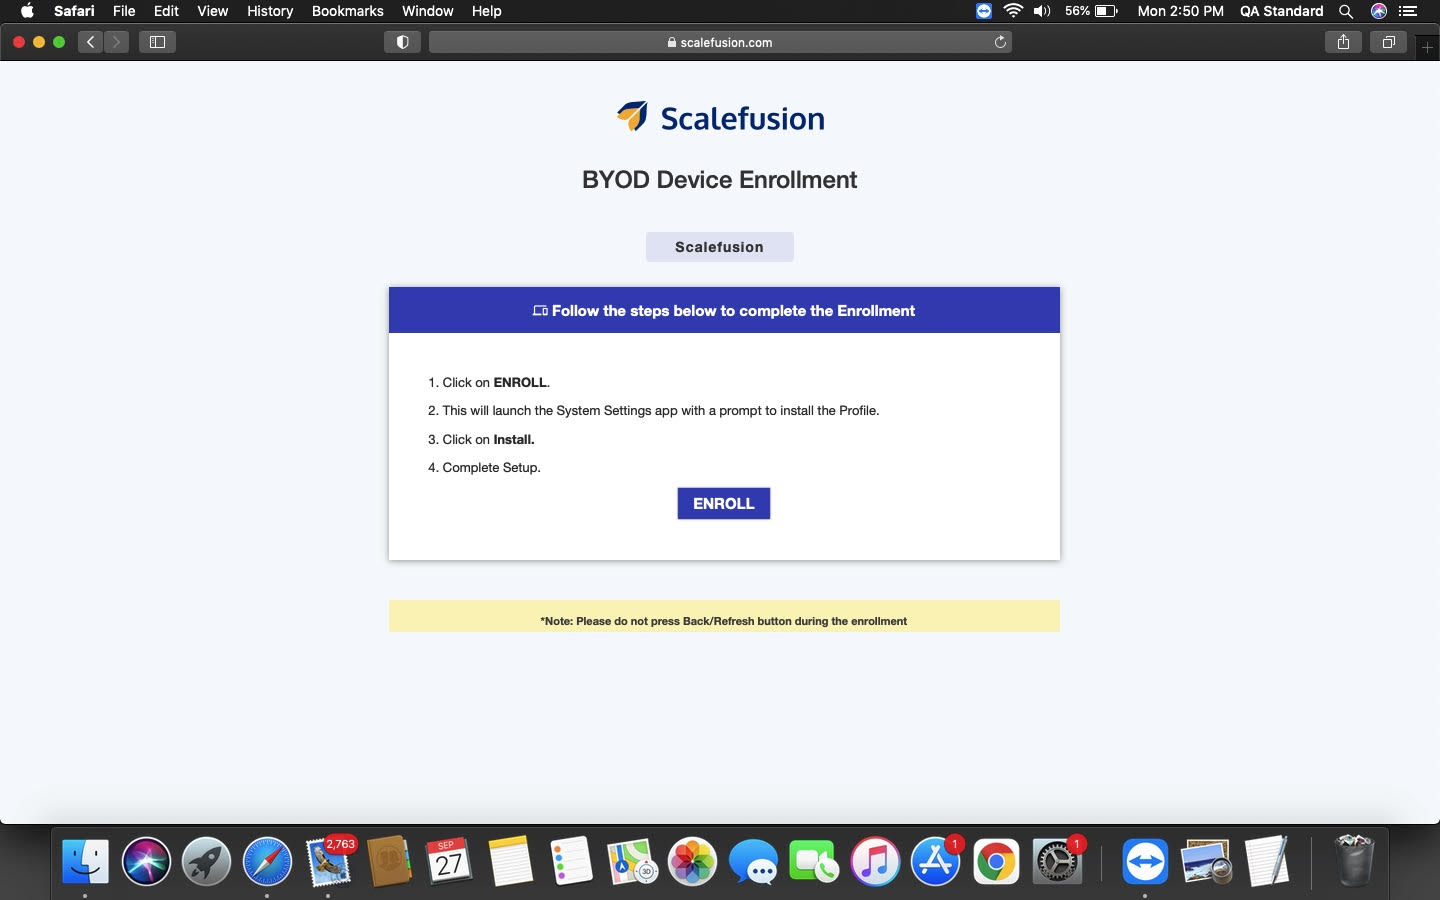Open the Window menu
Screen dimensions: 1440x900
[427, 11]
